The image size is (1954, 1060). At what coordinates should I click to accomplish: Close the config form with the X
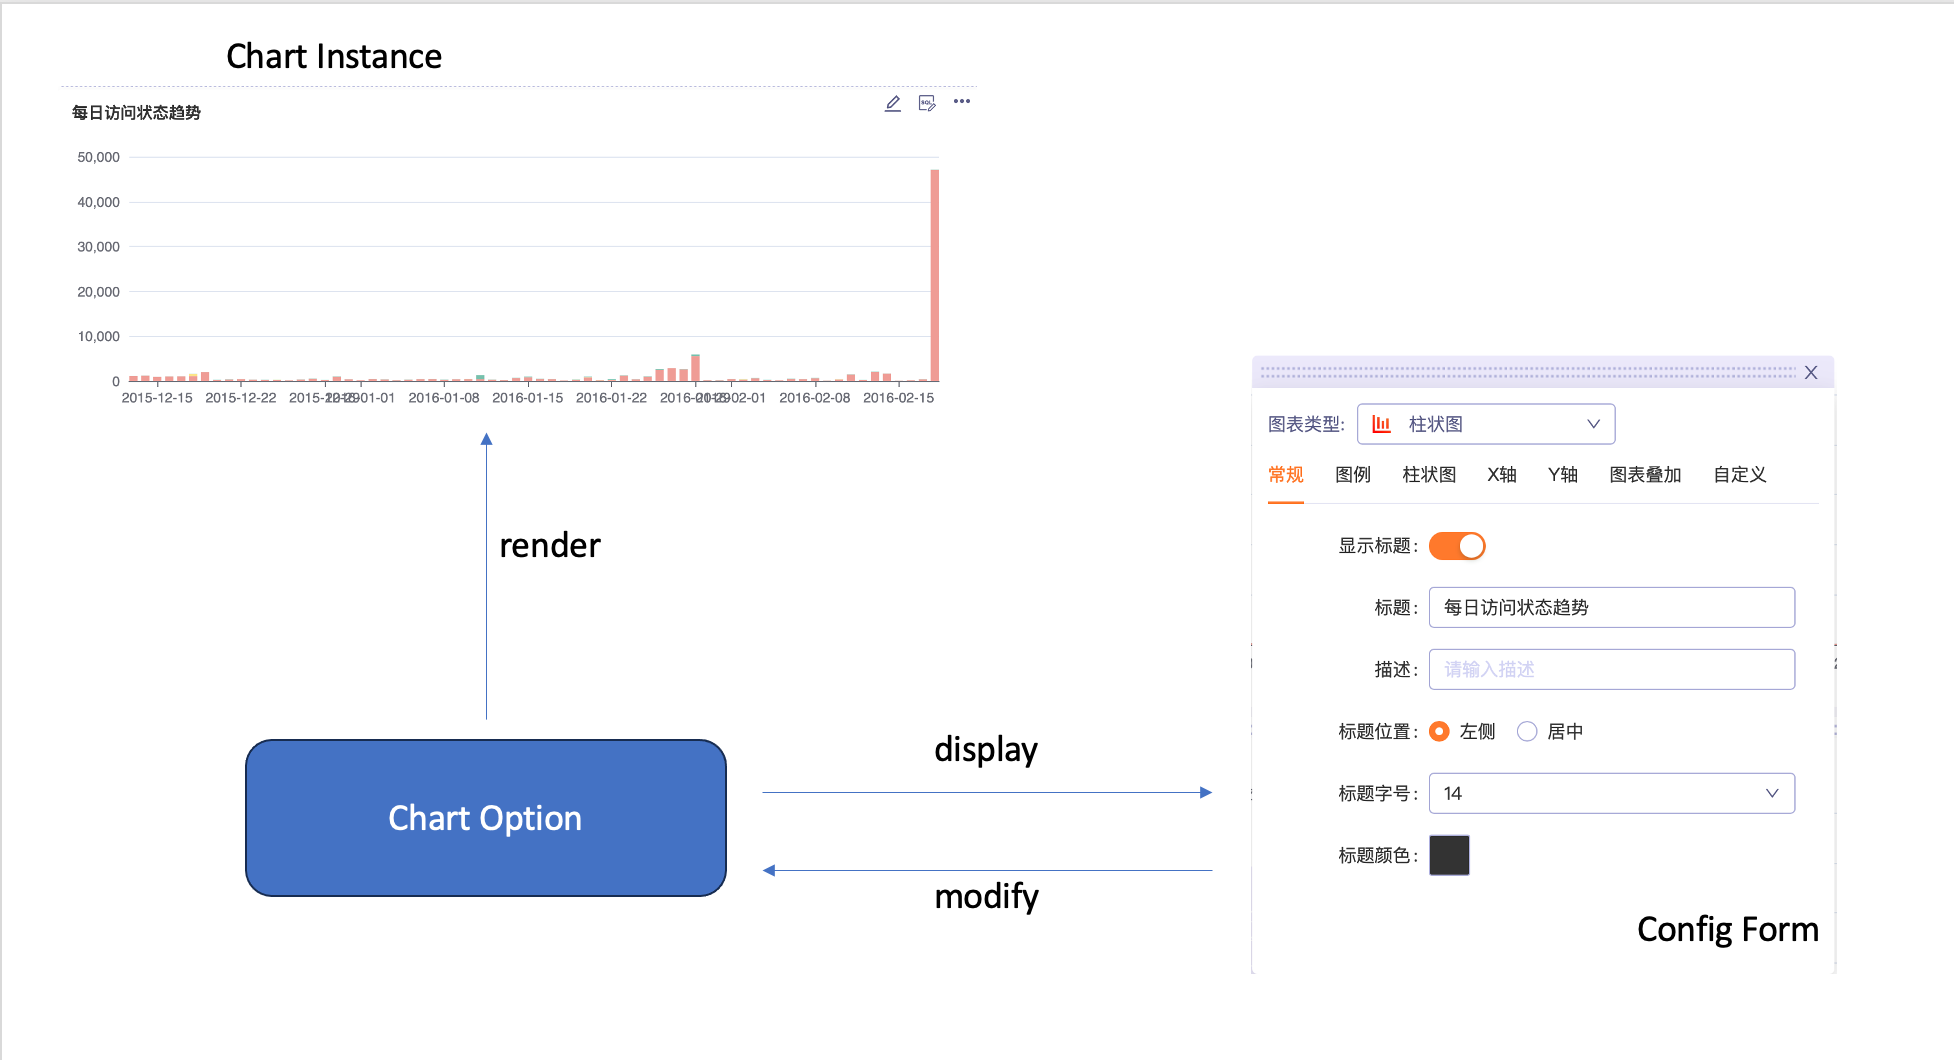coord(1811,372)
